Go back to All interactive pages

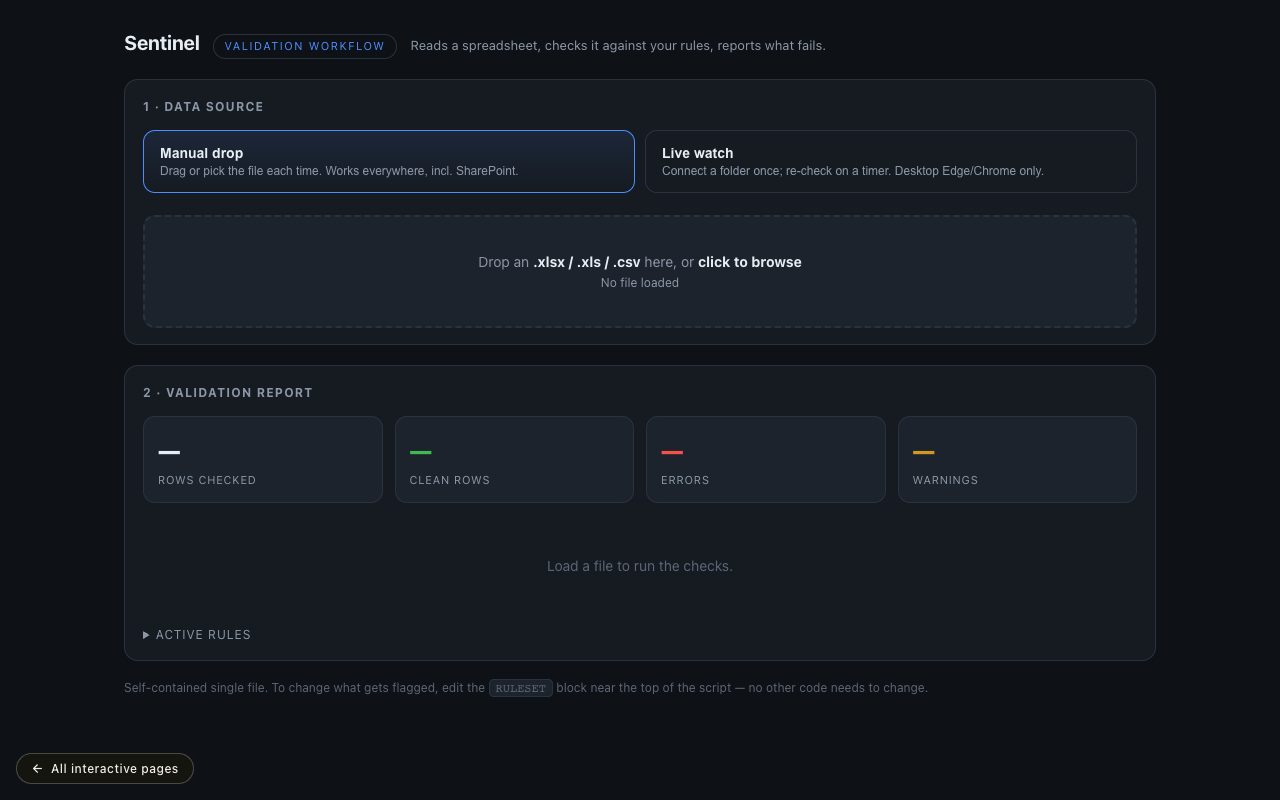point(105,768)
